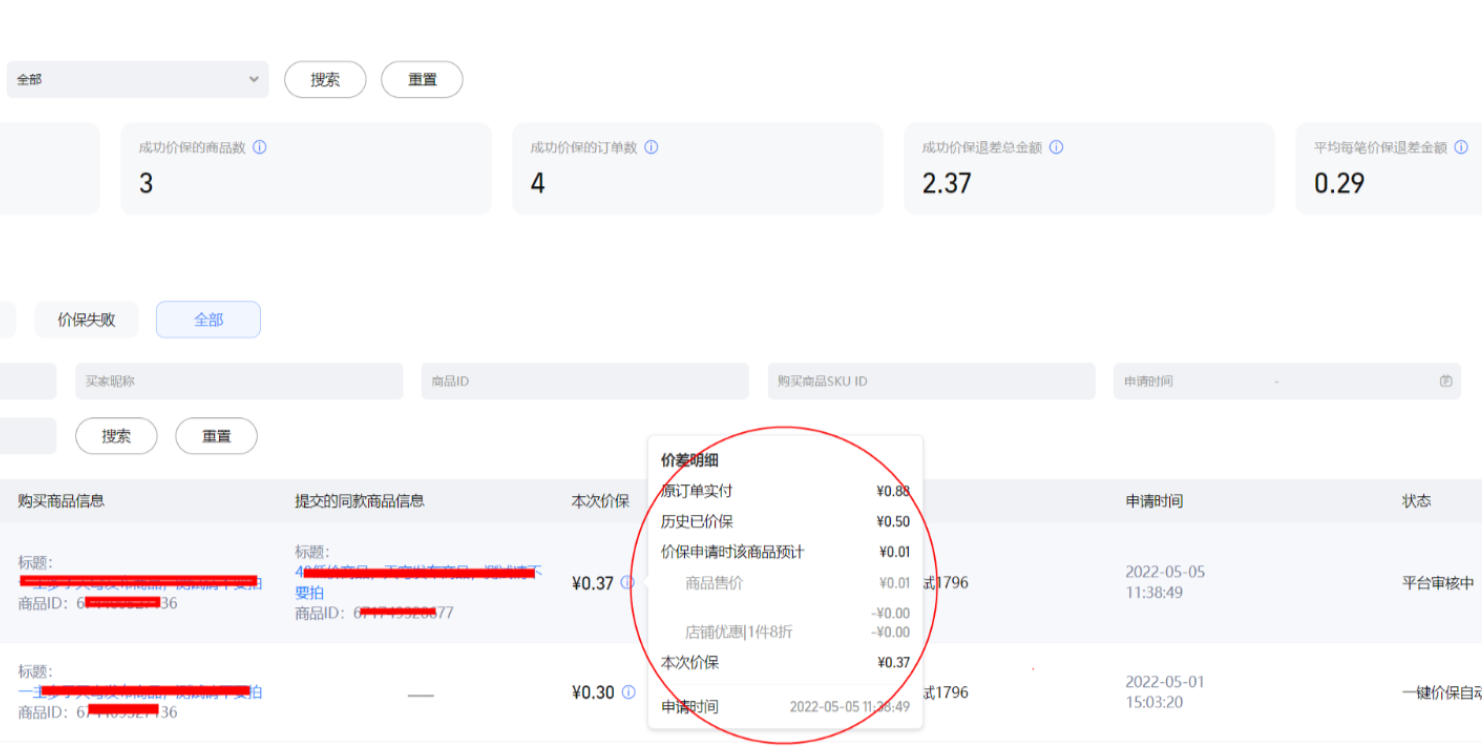Screen dimensions: 1482x746
Task: Click the ¥0.37 price protection amount in table
Action: coord(592,583)
